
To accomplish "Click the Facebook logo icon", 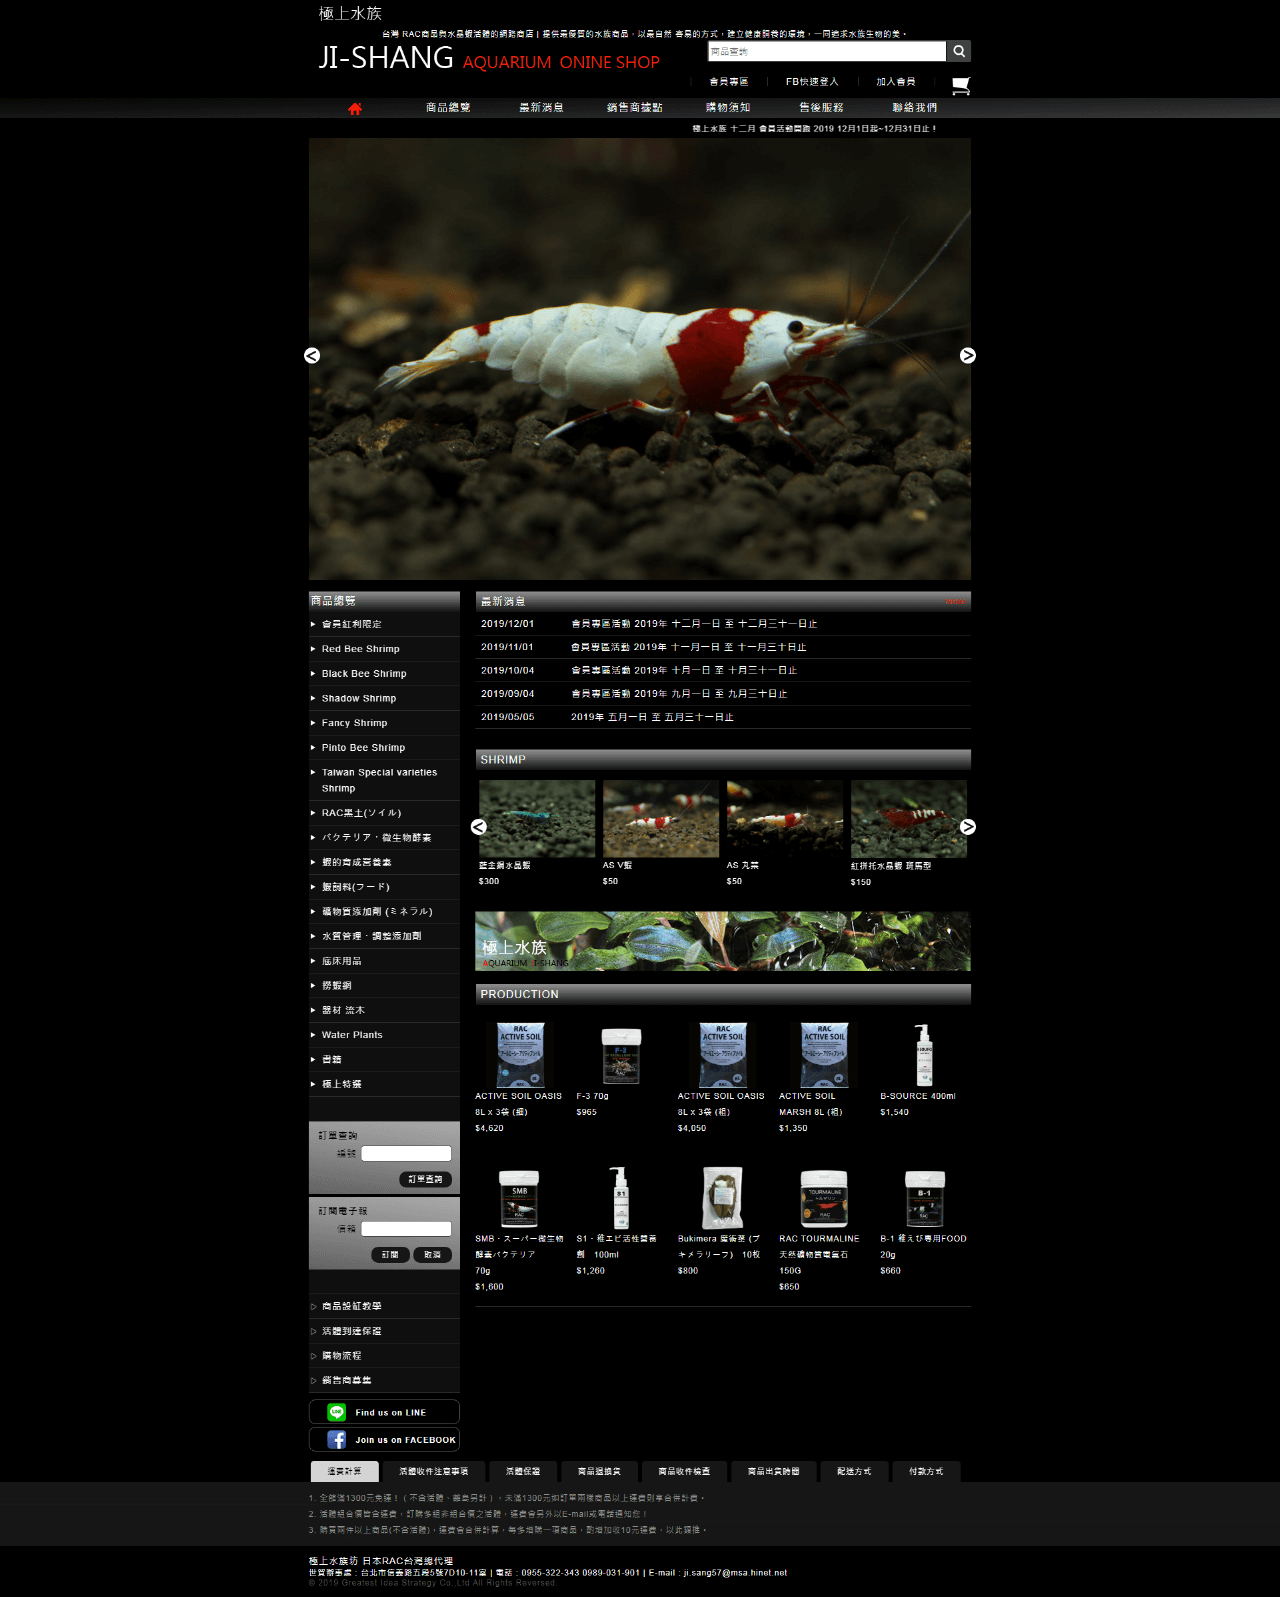I will click(x=337, y=1440).
